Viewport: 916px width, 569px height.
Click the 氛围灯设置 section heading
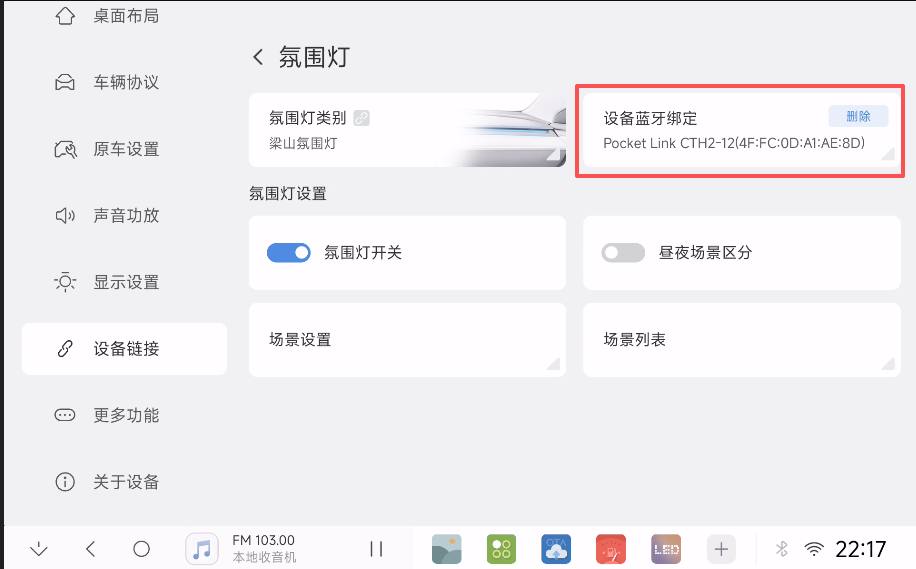click(x=287, y=193)
